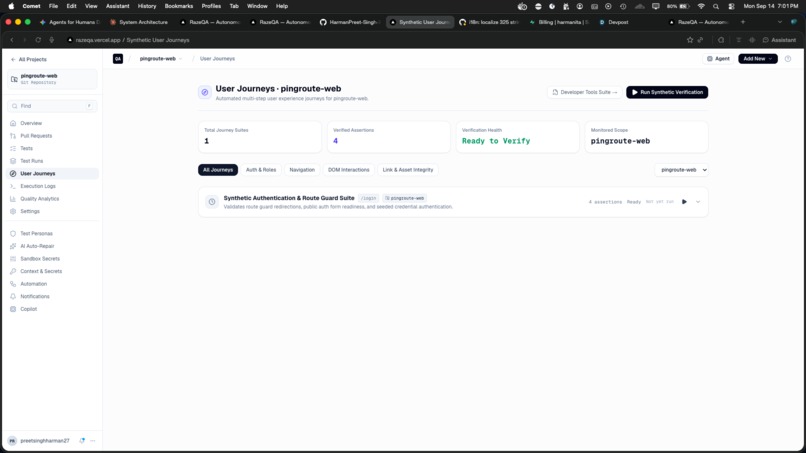Open a new browser tab with plus
The image size is (806, 453).
[x=742, y=22]
